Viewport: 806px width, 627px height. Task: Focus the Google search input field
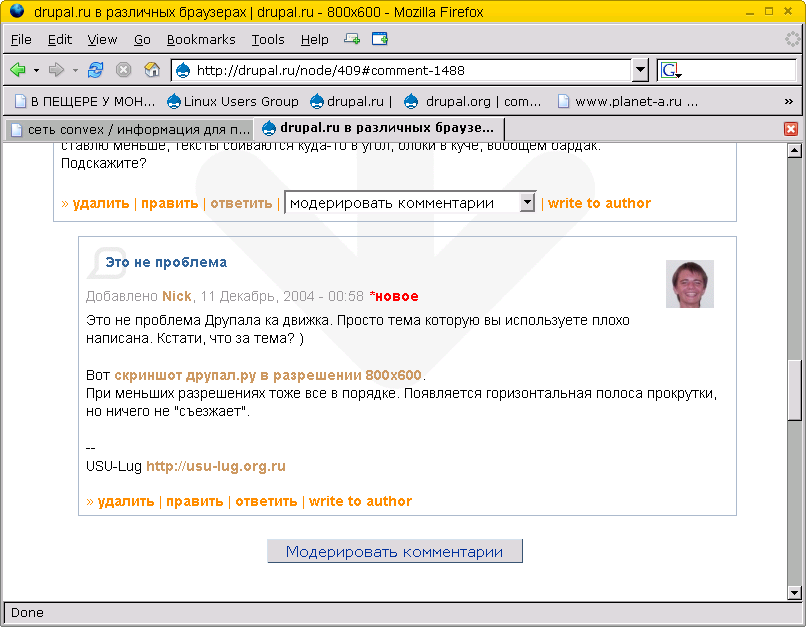(739, 70)
